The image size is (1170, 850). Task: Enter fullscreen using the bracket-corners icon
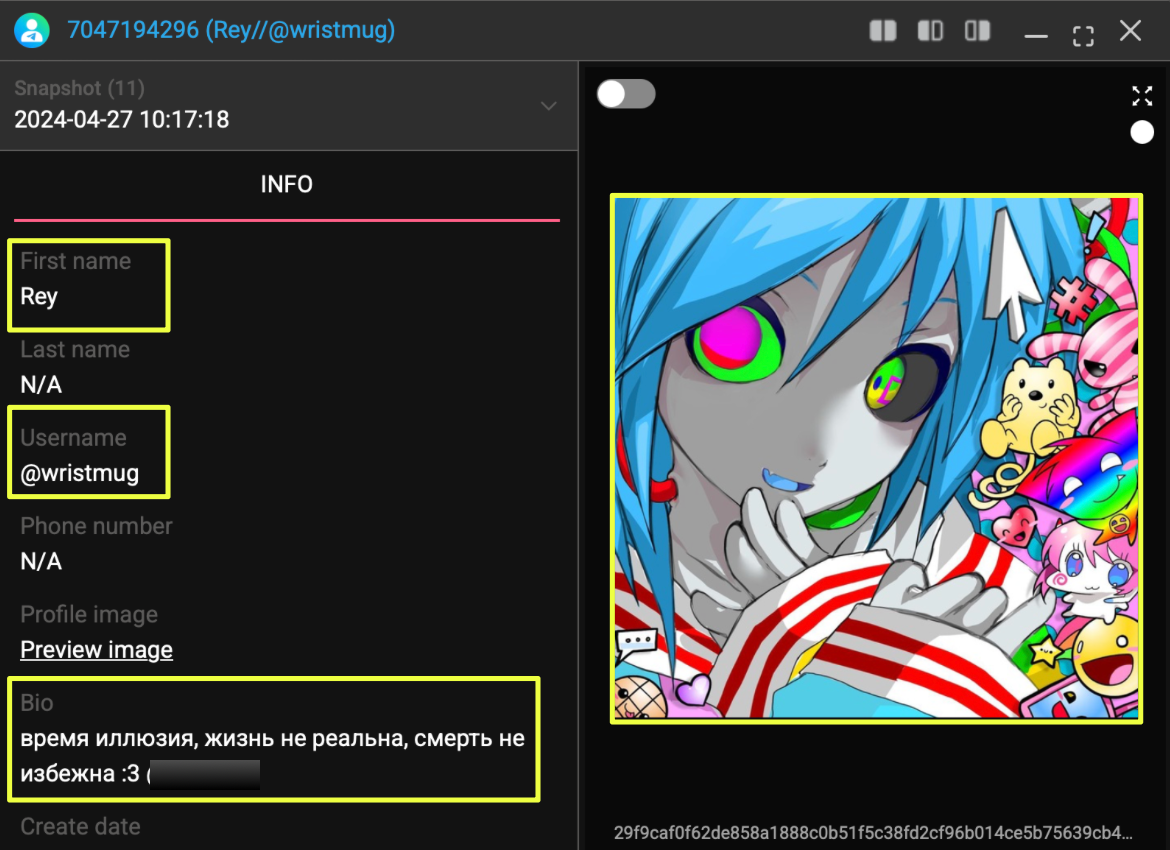click(1082, 36)
